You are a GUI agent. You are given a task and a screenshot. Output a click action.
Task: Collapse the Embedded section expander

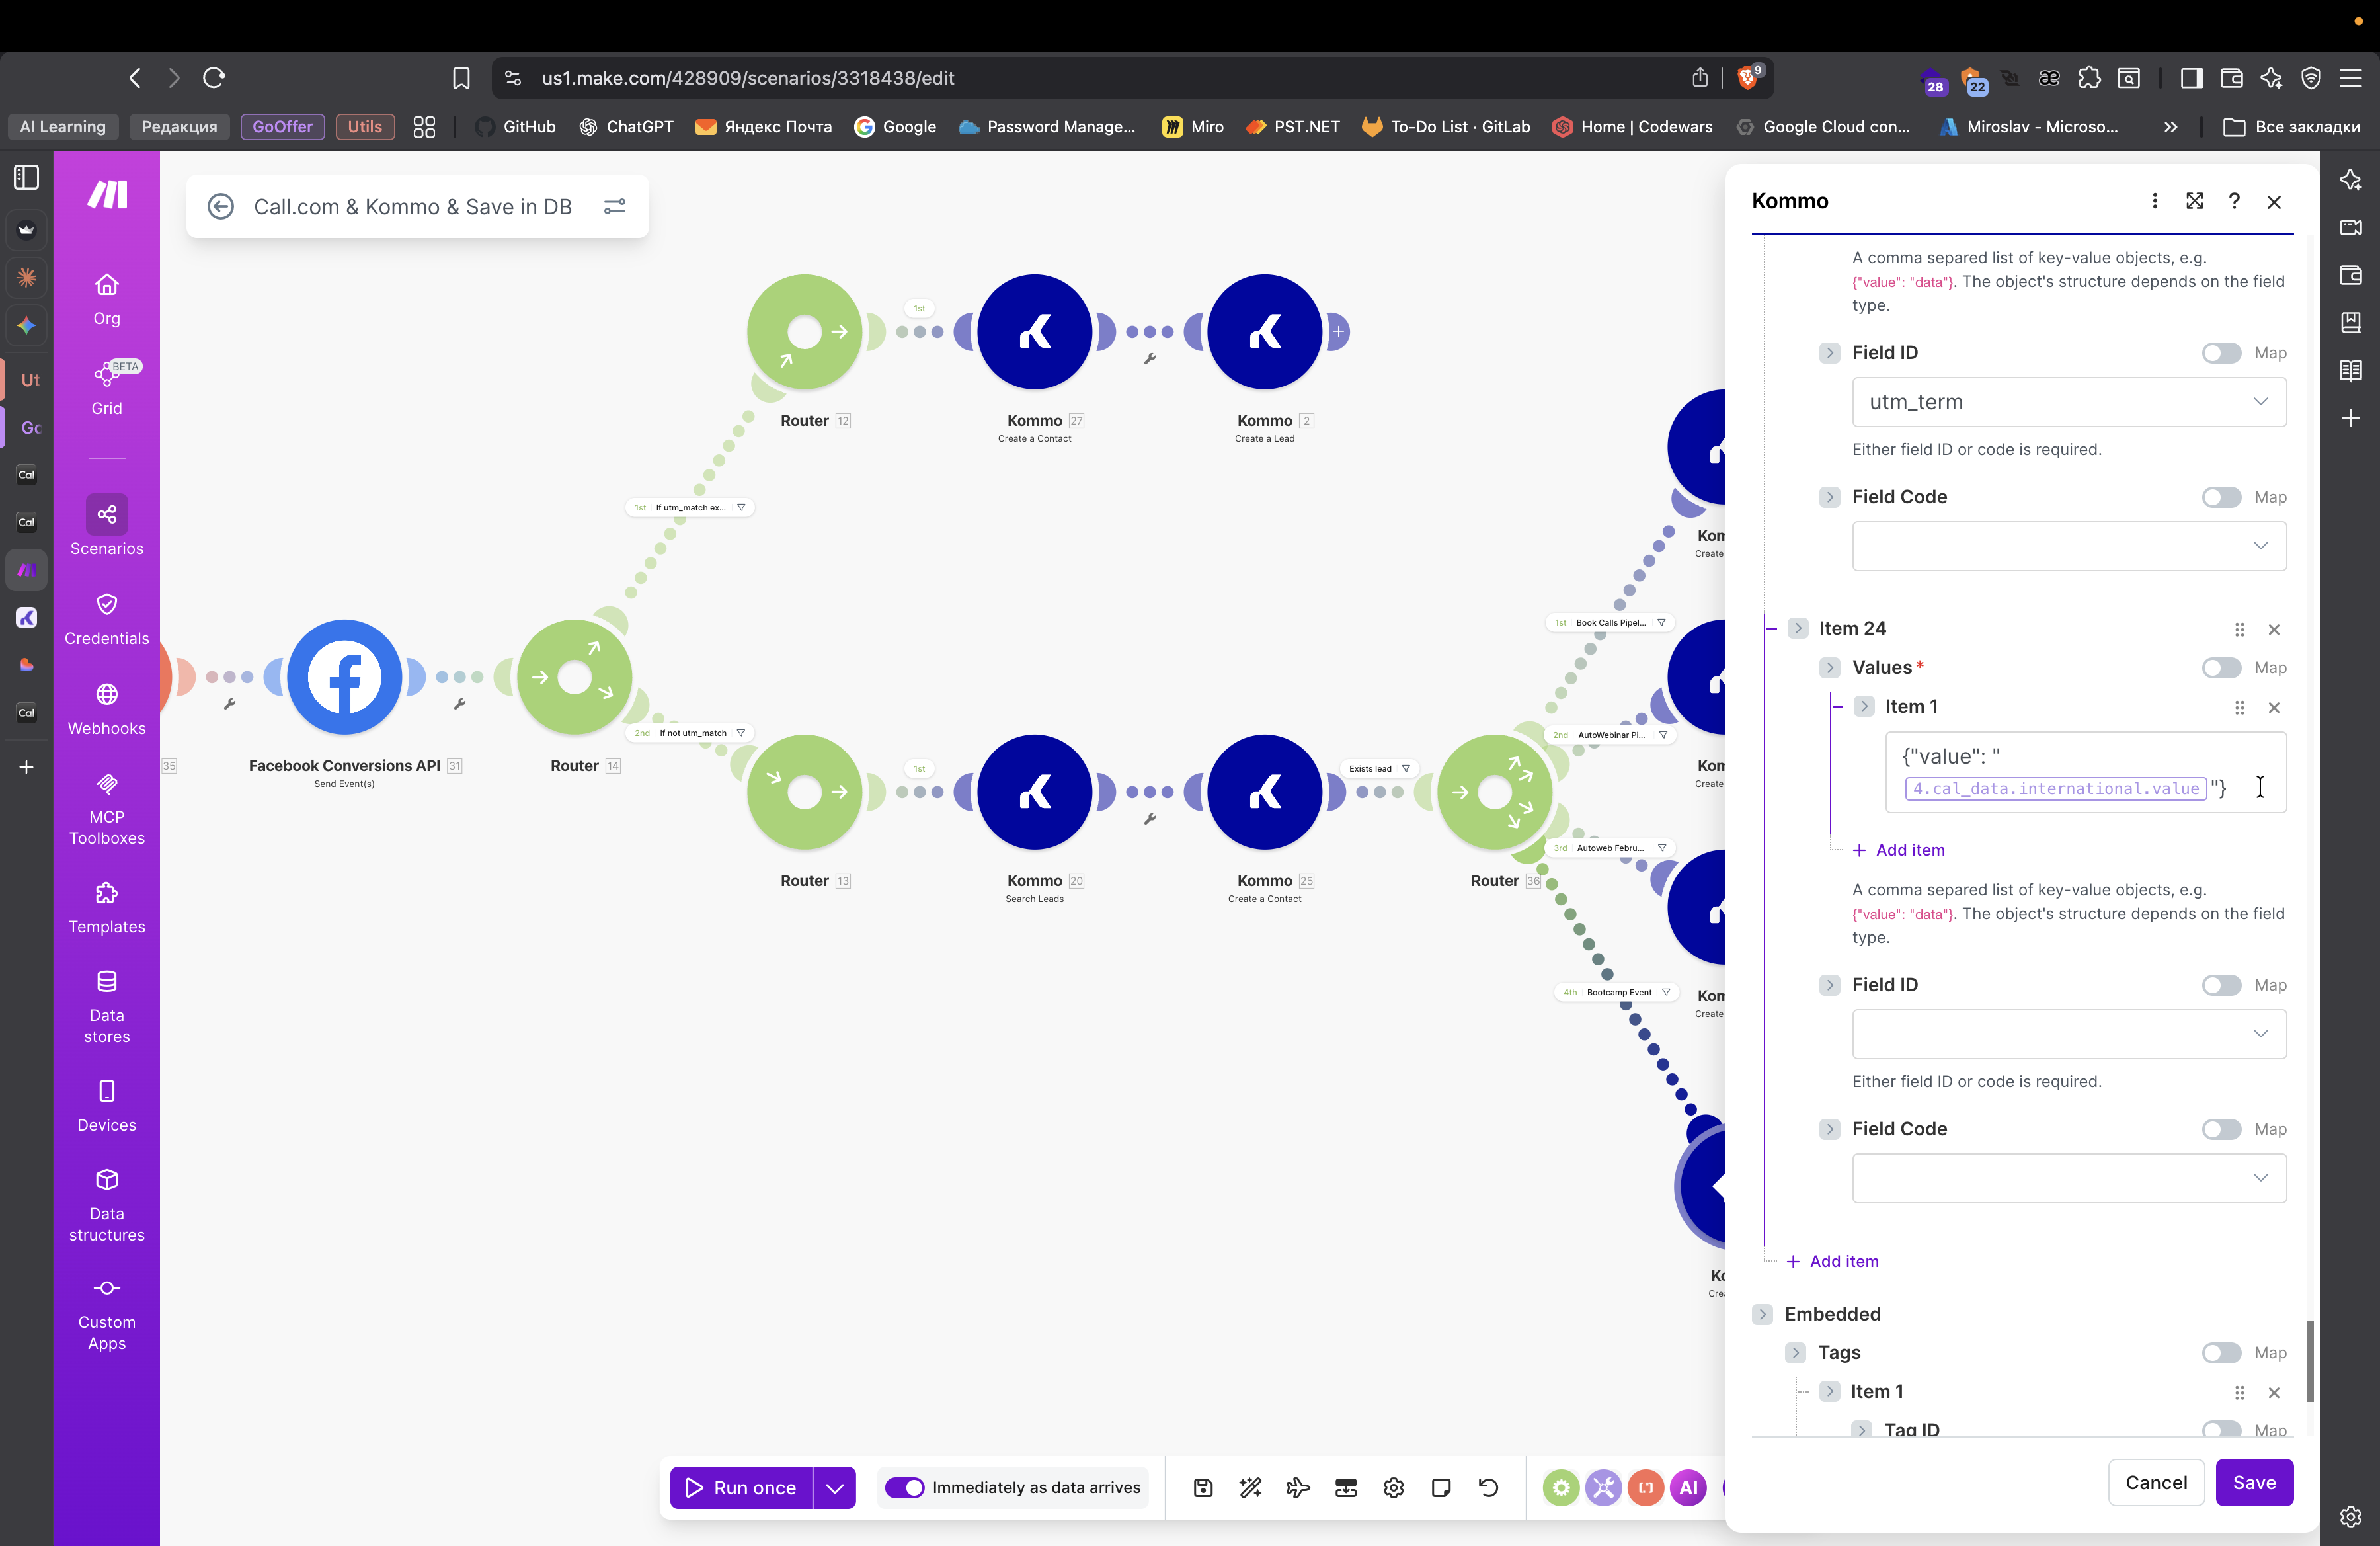tap(1762, 1314)
